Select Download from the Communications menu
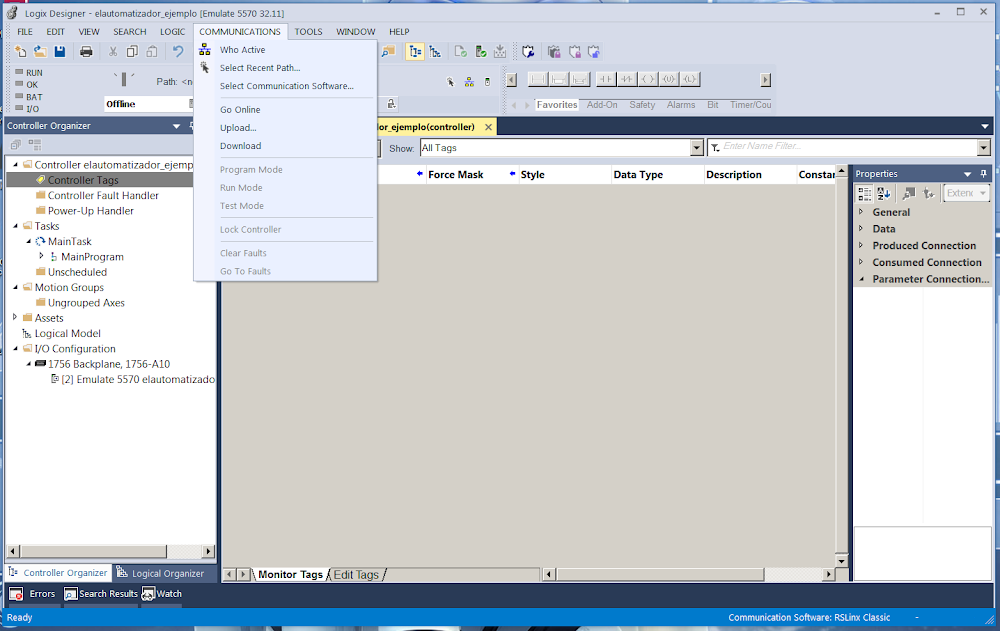This screenshot has height=631, width=1000. click(x=242, y=145)
